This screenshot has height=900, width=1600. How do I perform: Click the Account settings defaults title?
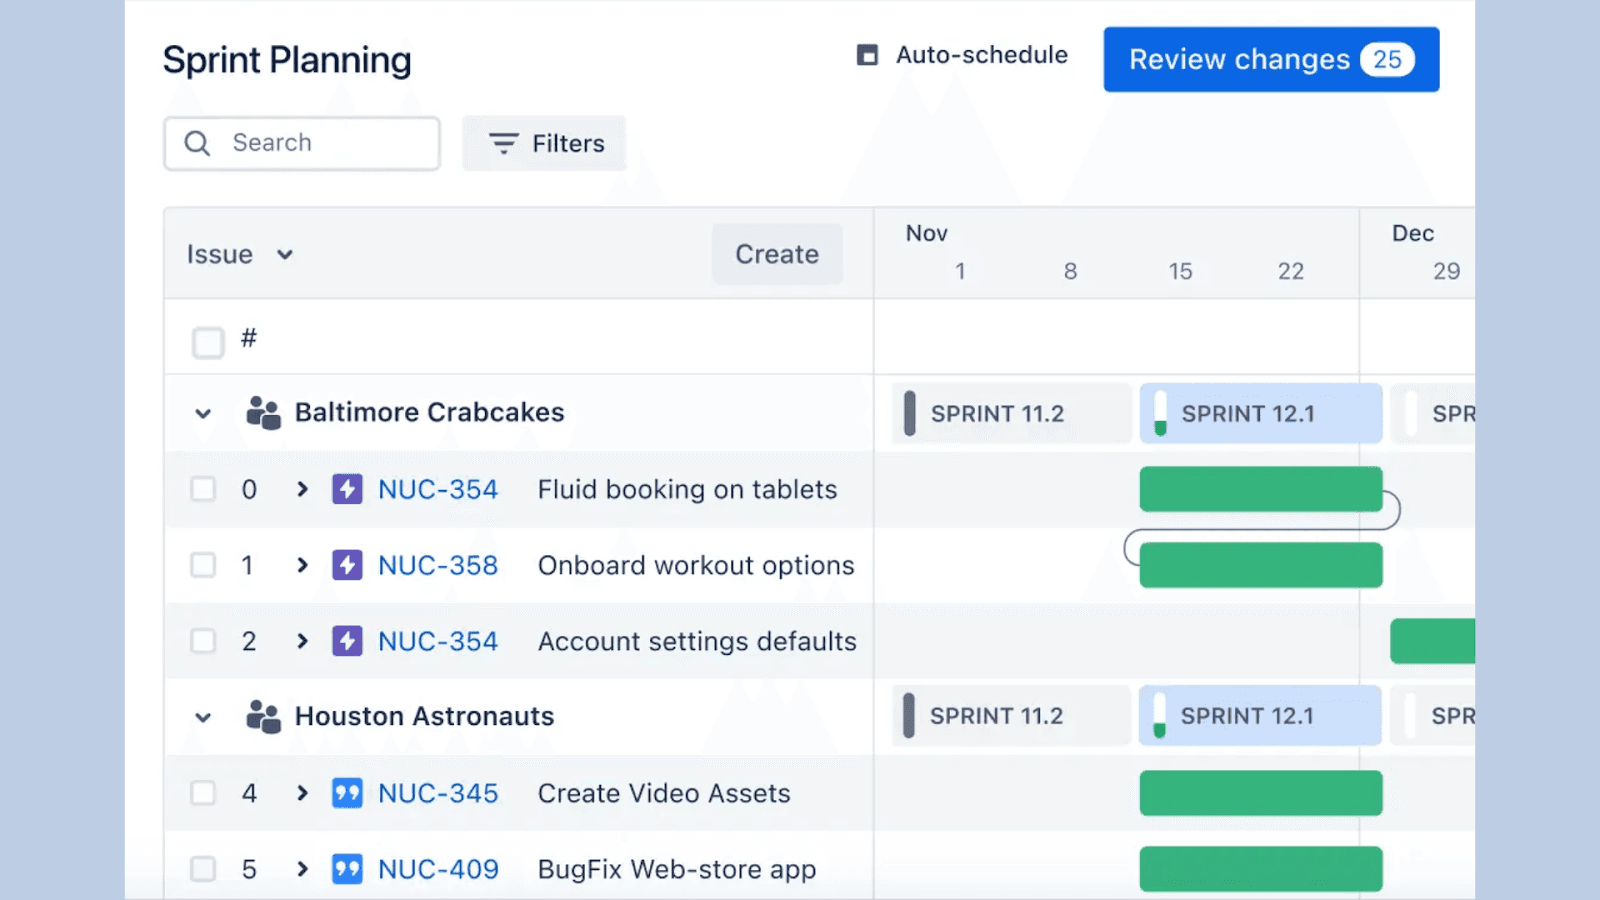click(x=697, y=641)
